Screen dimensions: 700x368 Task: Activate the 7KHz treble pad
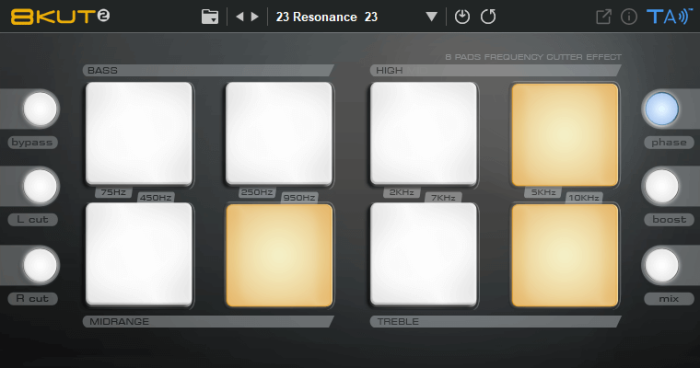click(x=424, y=255)
